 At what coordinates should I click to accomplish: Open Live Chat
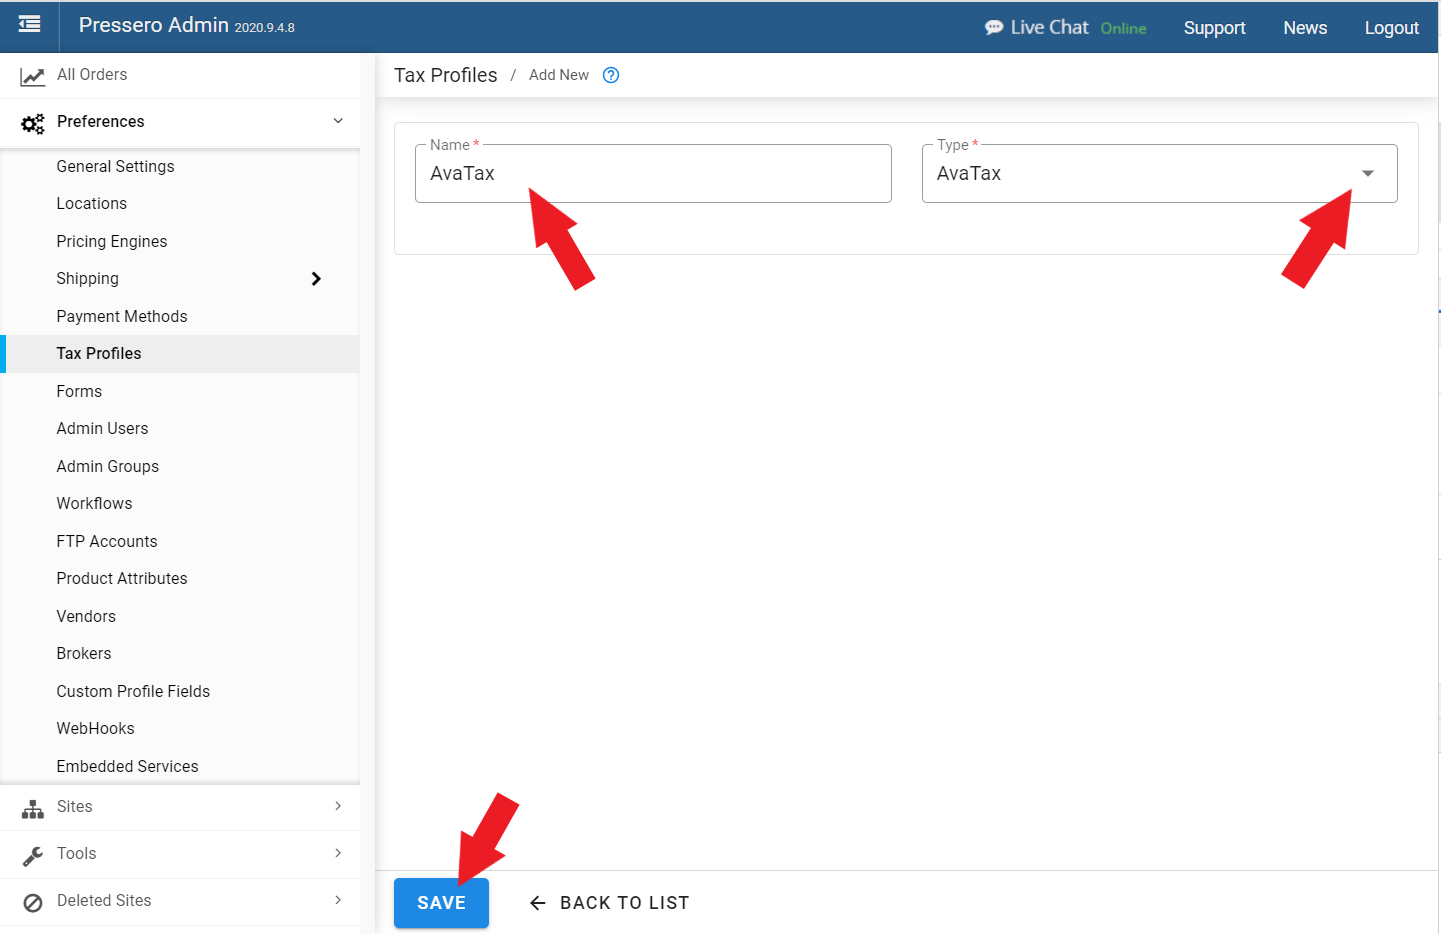click(x=1049, y=28)
